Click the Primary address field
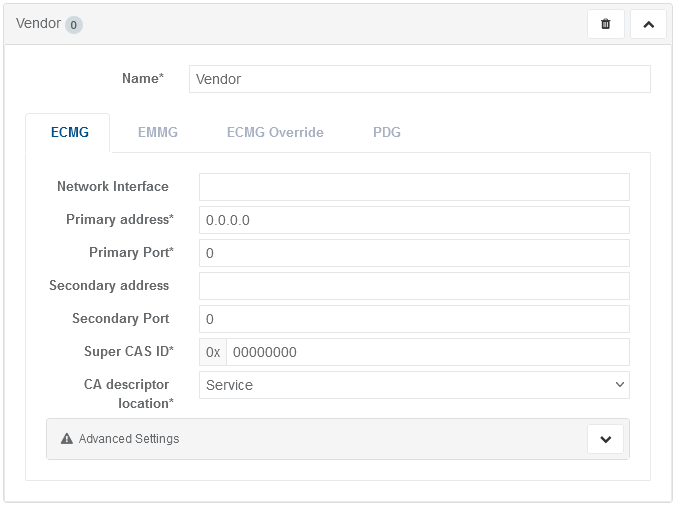This screenshot has width=679, height=509. point(414,220)
